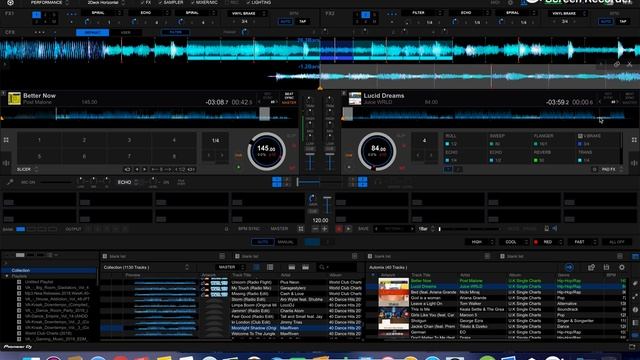
Task: Assign FX1 to deck 1
Action: 36,15
